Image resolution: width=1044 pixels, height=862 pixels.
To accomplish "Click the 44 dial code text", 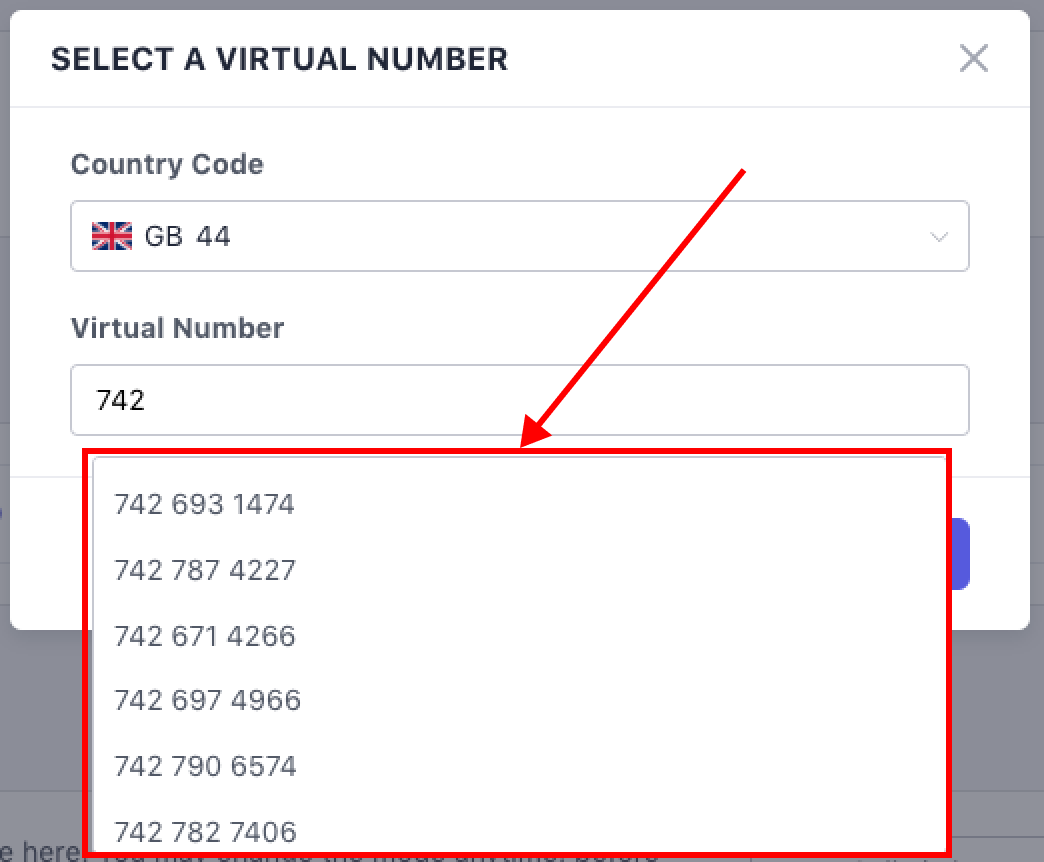I will tap(213, 236).
